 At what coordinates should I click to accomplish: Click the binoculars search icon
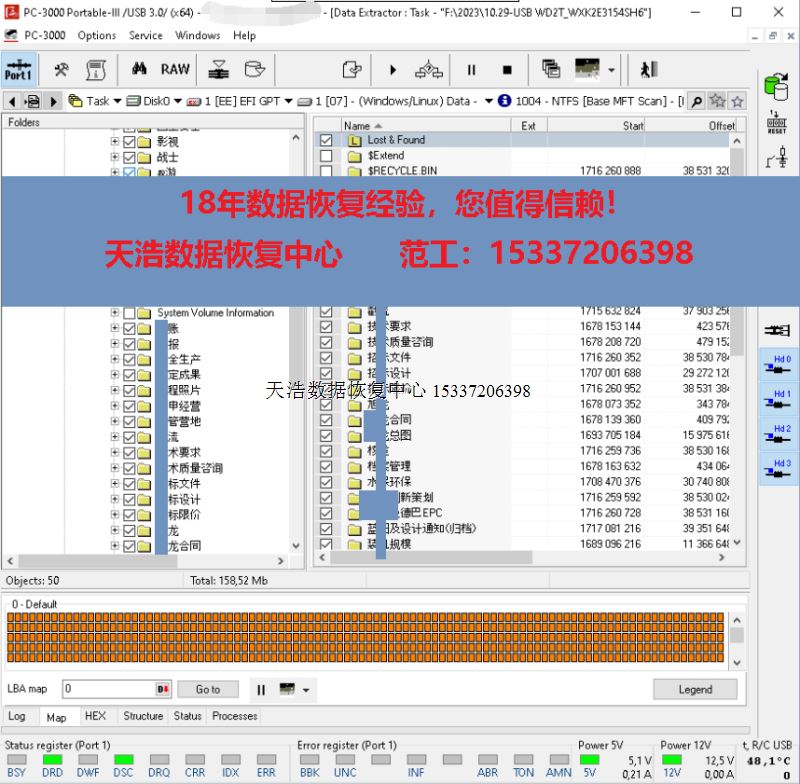139,70
